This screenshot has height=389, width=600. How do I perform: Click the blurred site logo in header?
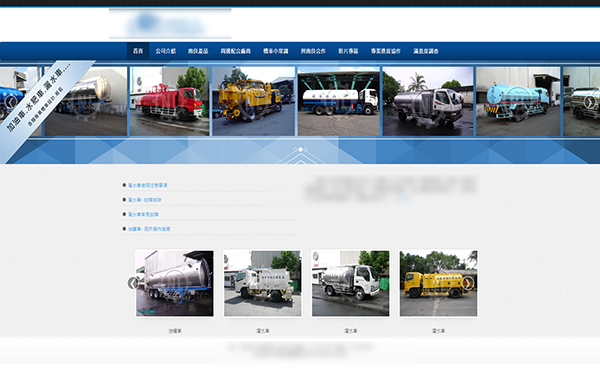click(x=170, y=24)
